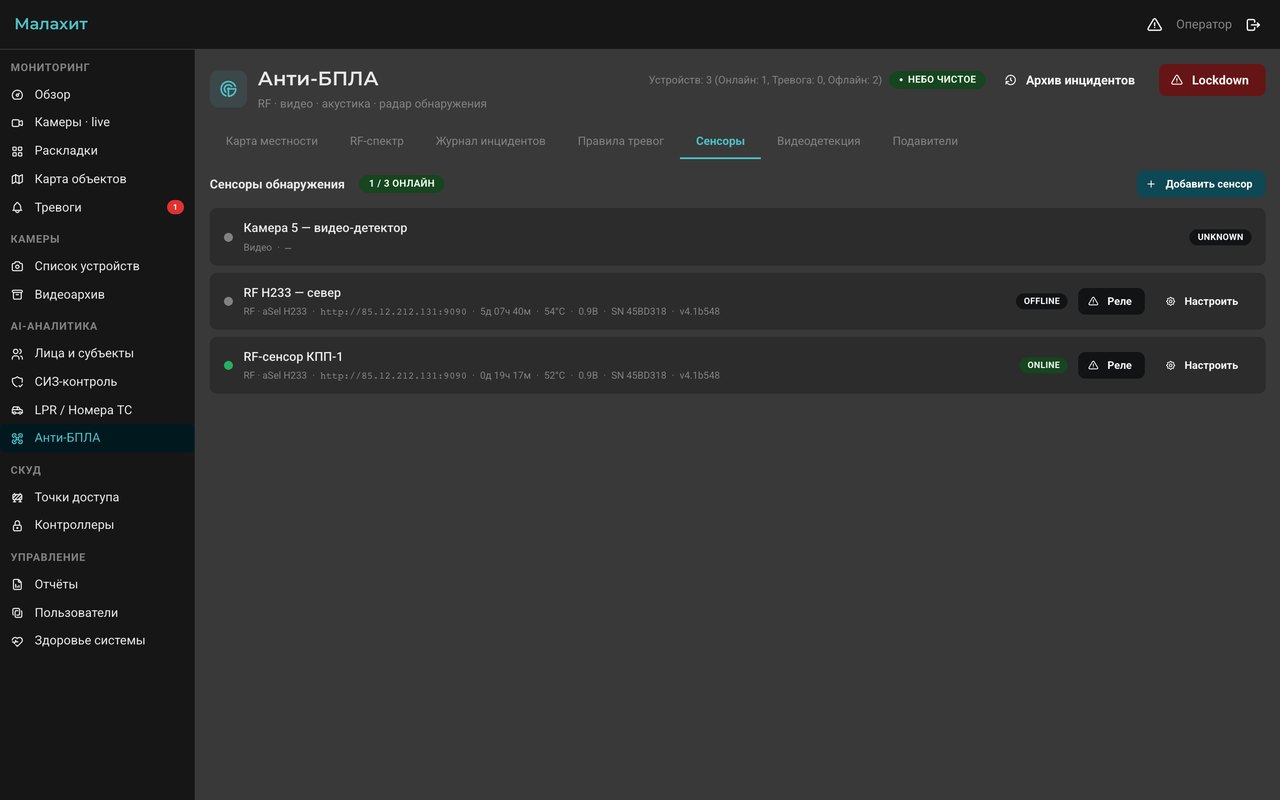The image size is (1280, 800).
Task: Open Архив инцидентов
Action: tap(1070, 80)
